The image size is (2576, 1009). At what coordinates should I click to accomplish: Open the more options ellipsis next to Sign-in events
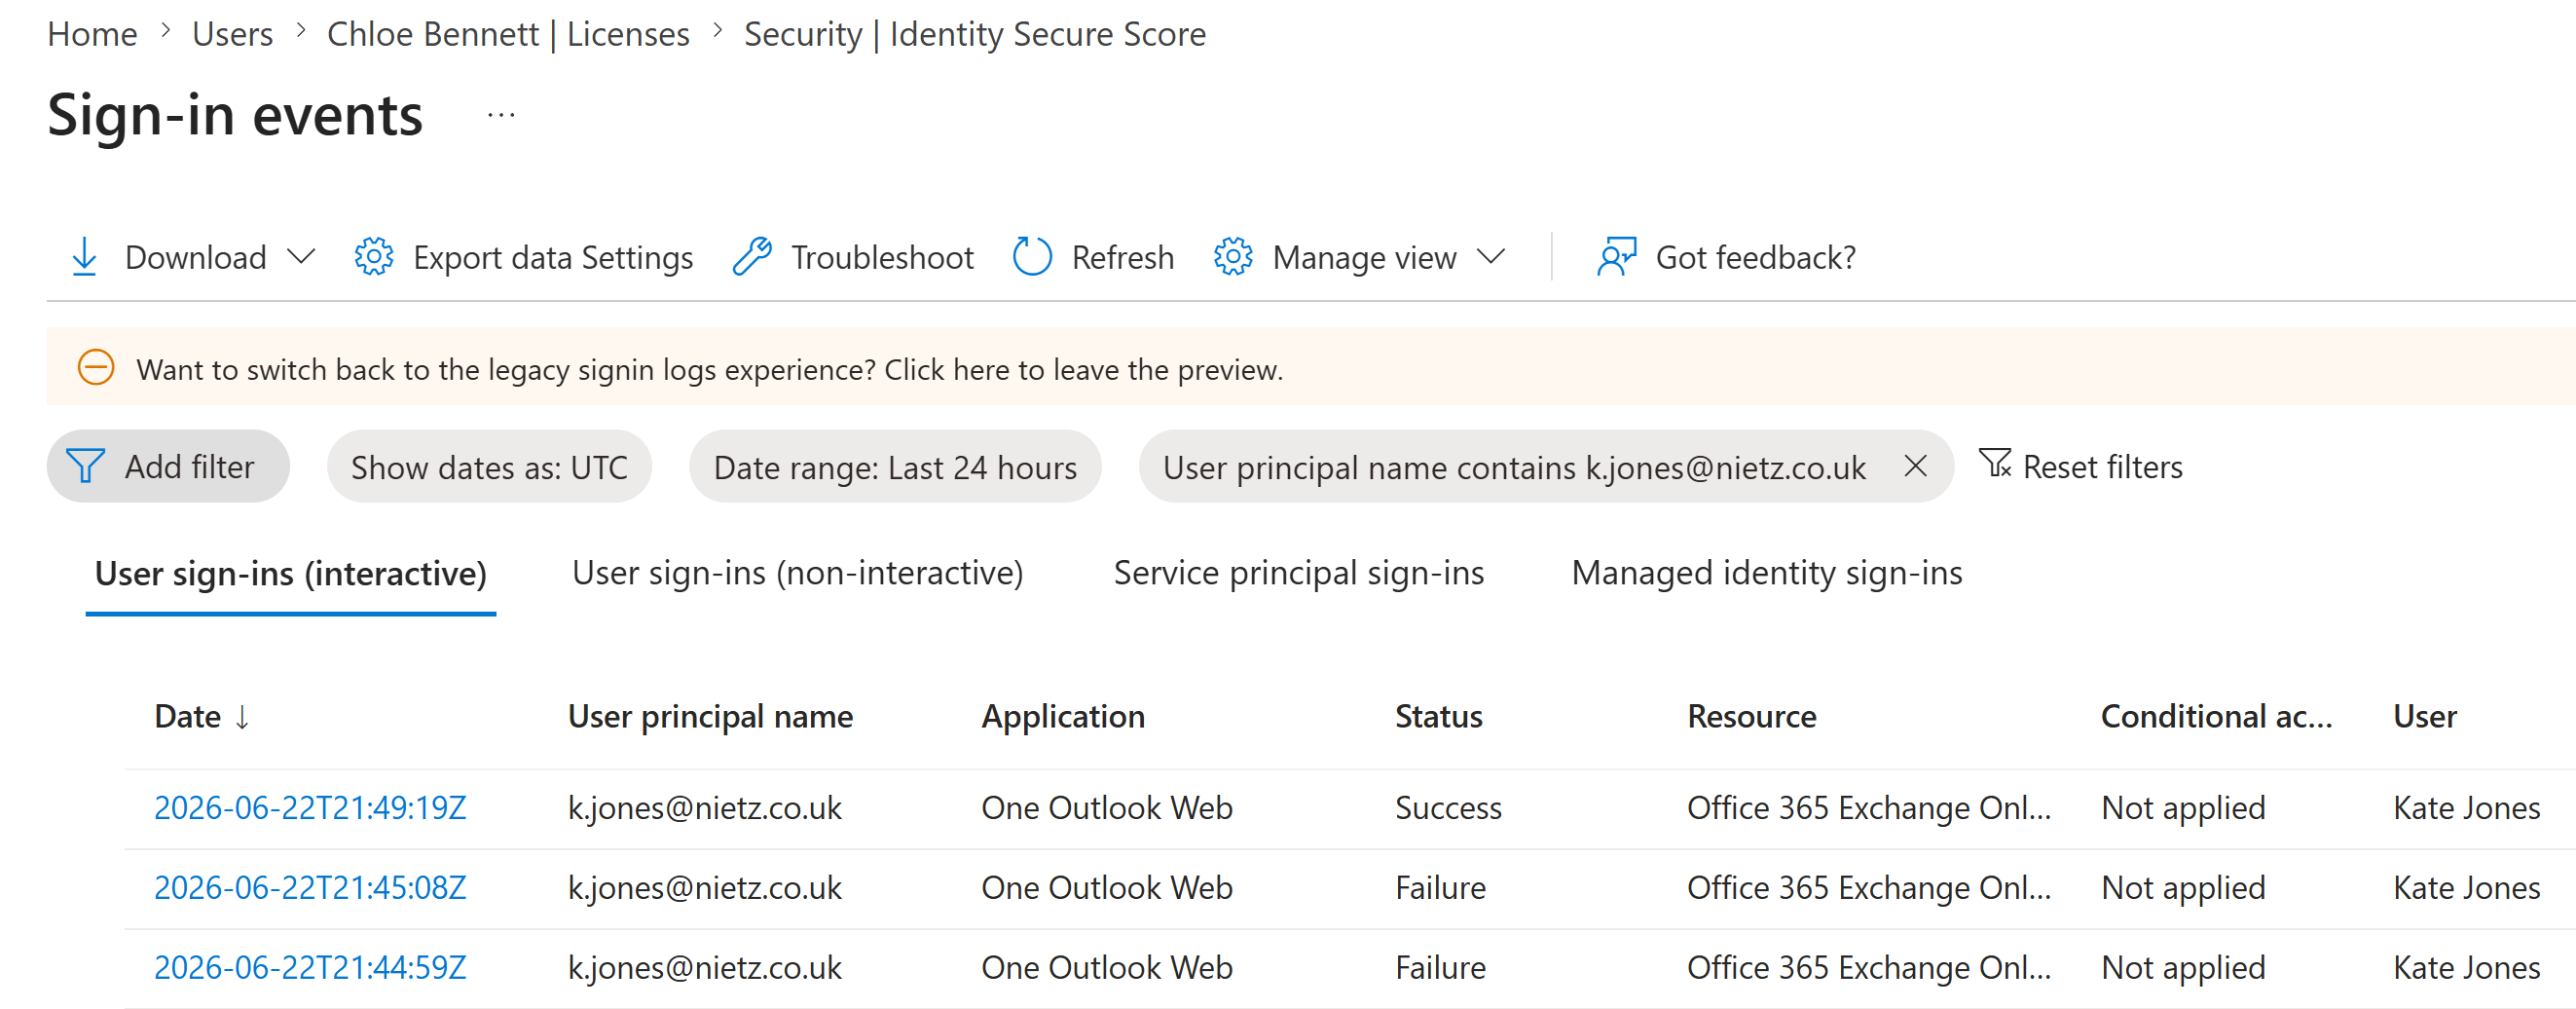501,115
